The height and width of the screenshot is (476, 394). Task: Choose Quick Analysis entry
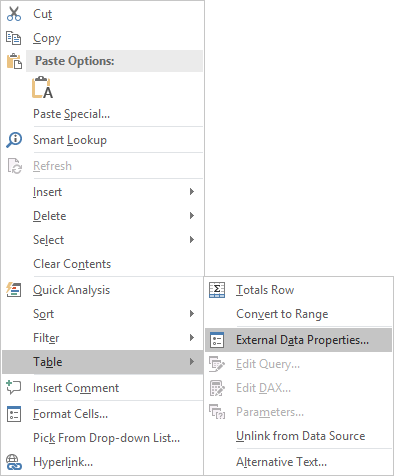coord(102,290)
